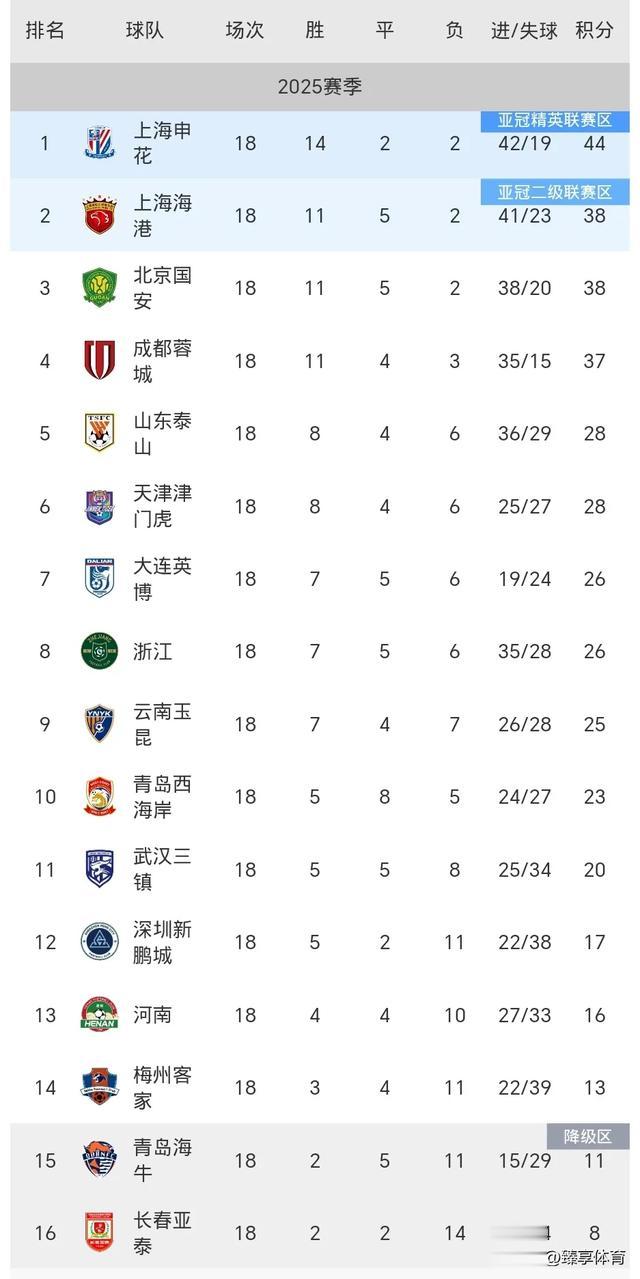Click the 进/失球 goals column header
Viewport: 640px width, 1279px height.
tap(524, 30)
